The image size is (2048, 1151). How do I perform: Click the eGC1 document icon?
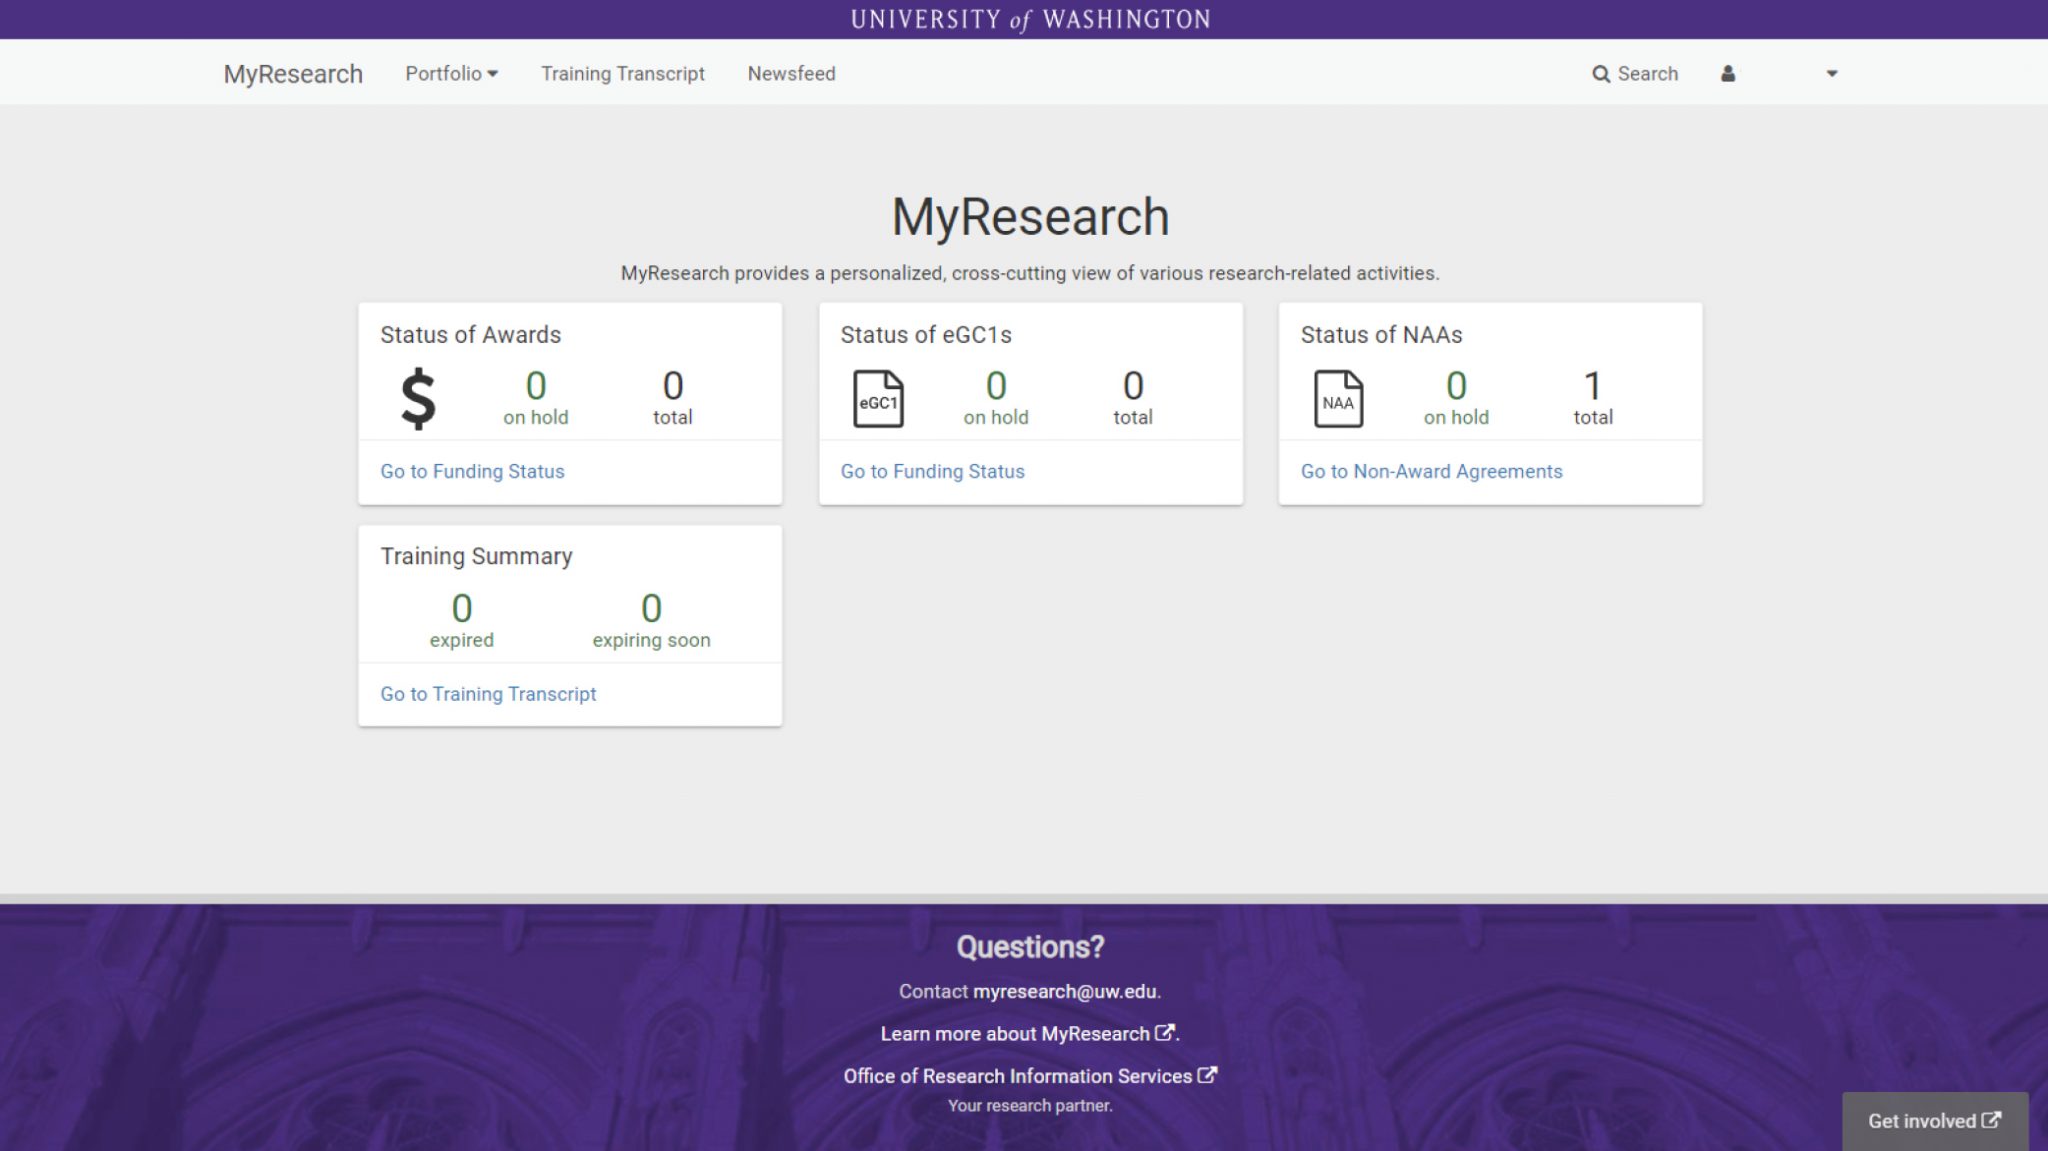point(879,398)
